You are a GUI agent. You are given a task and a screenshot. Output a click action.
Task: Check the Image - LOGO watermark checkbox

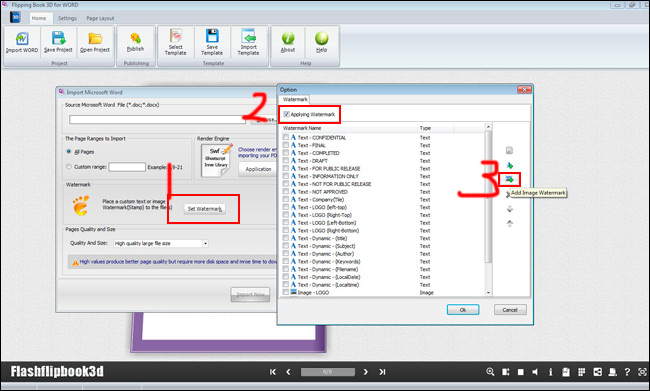(286, 292)
